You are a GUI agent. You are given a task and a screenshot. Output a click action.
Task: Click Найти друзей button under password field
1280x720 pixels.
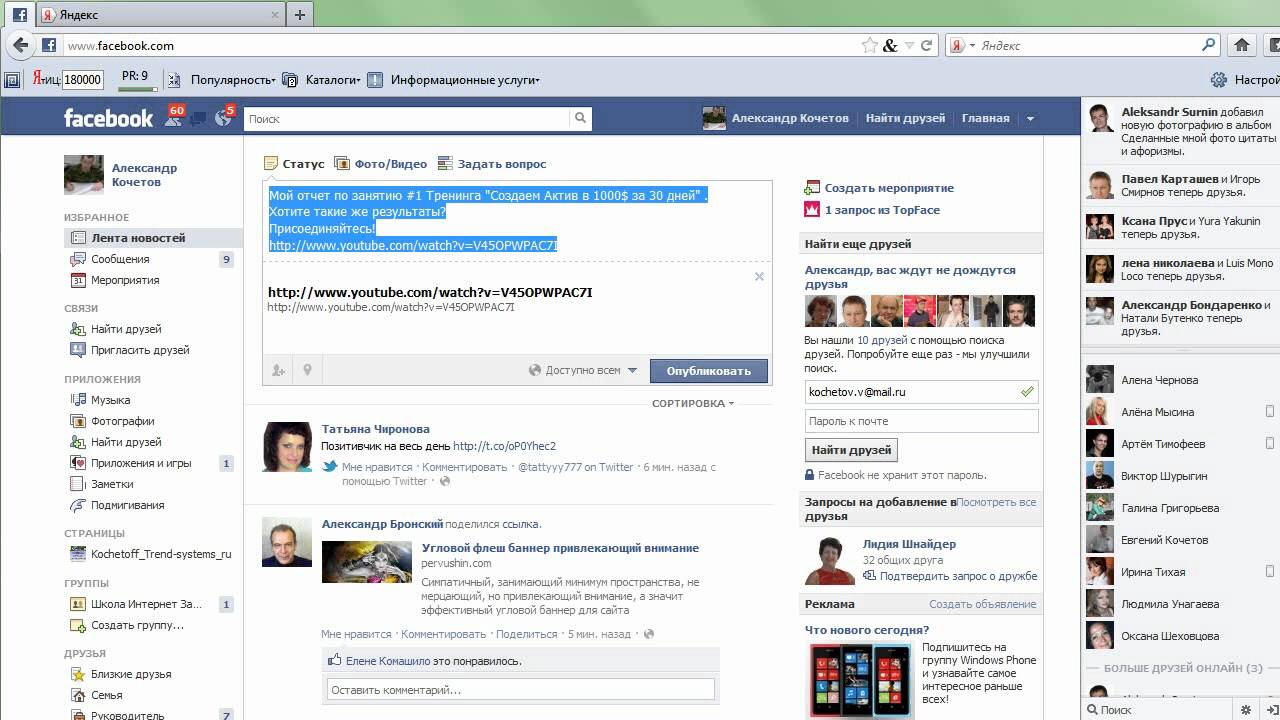pos(851,450)
